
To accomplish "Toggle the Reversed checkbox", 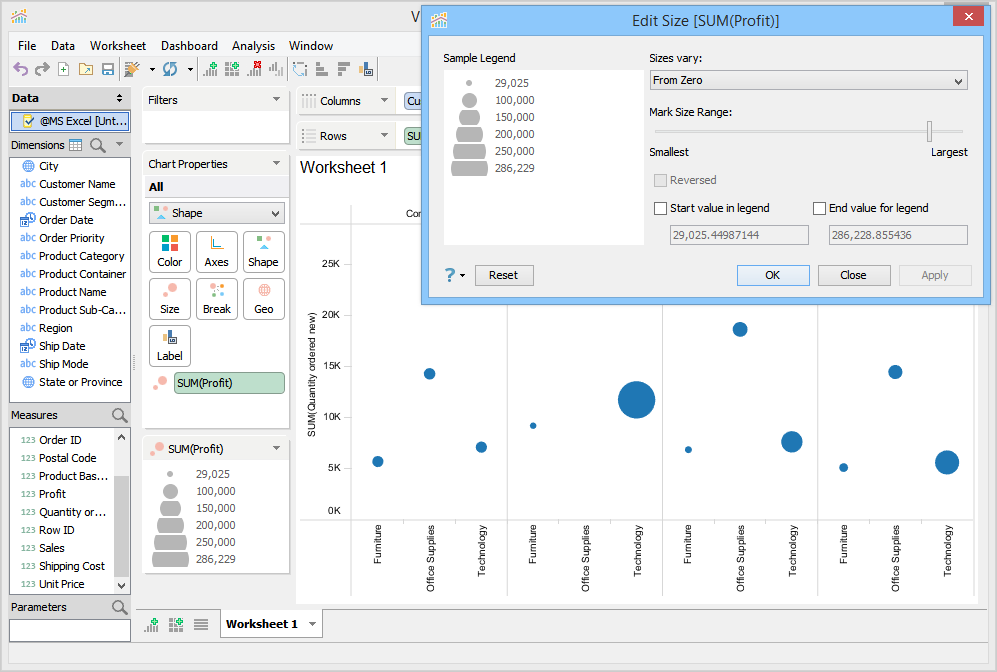I will [x=660, y=180].
